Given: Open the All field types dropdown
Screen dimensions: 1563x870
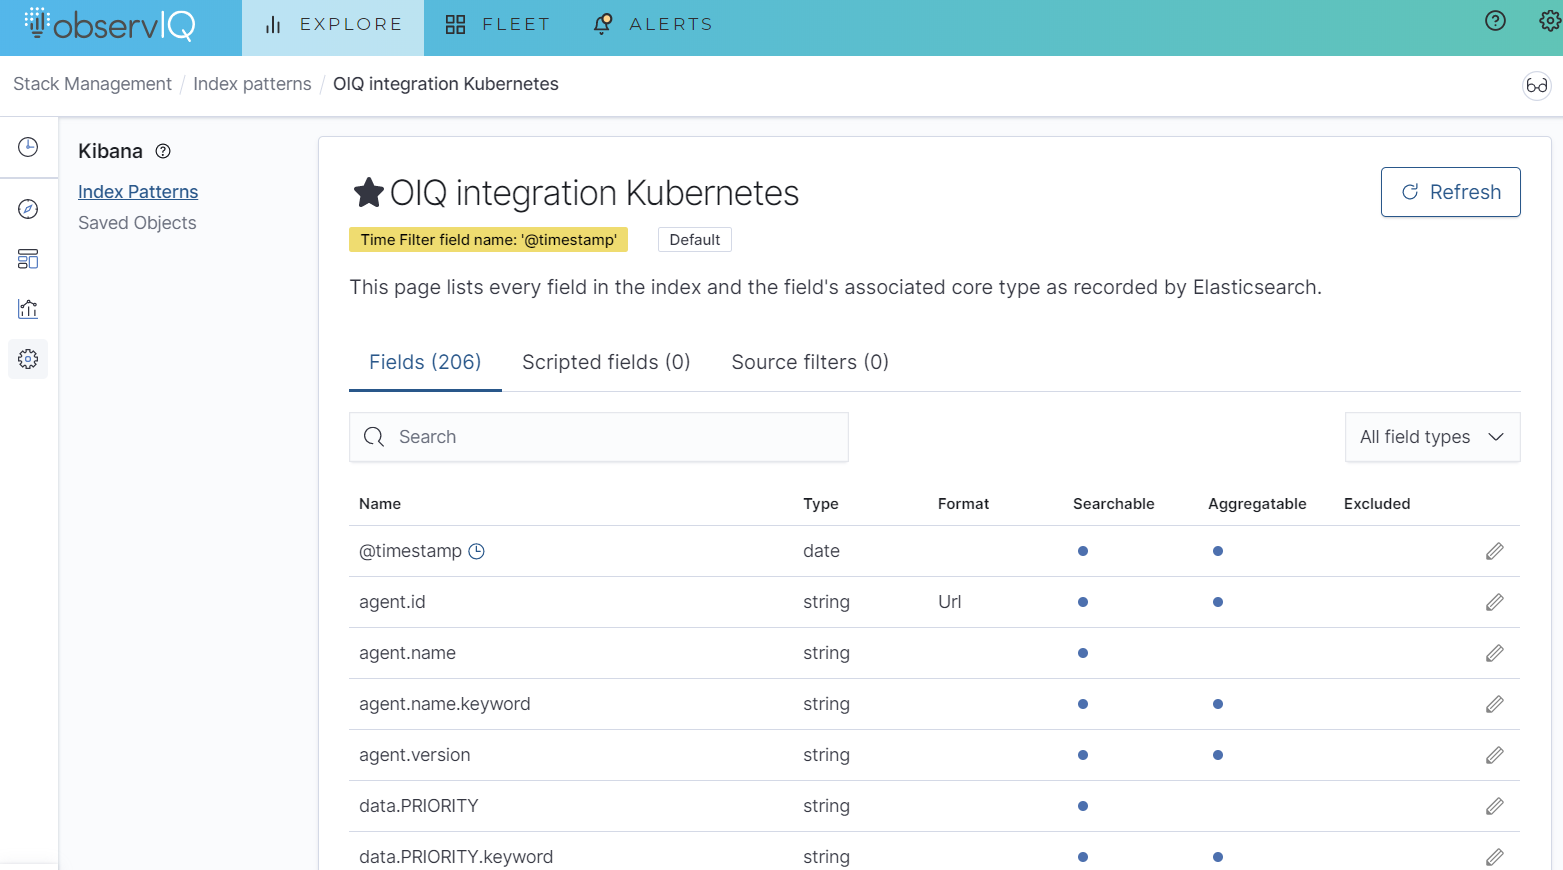Looking at the screenshot, I should pos(1432,437).
